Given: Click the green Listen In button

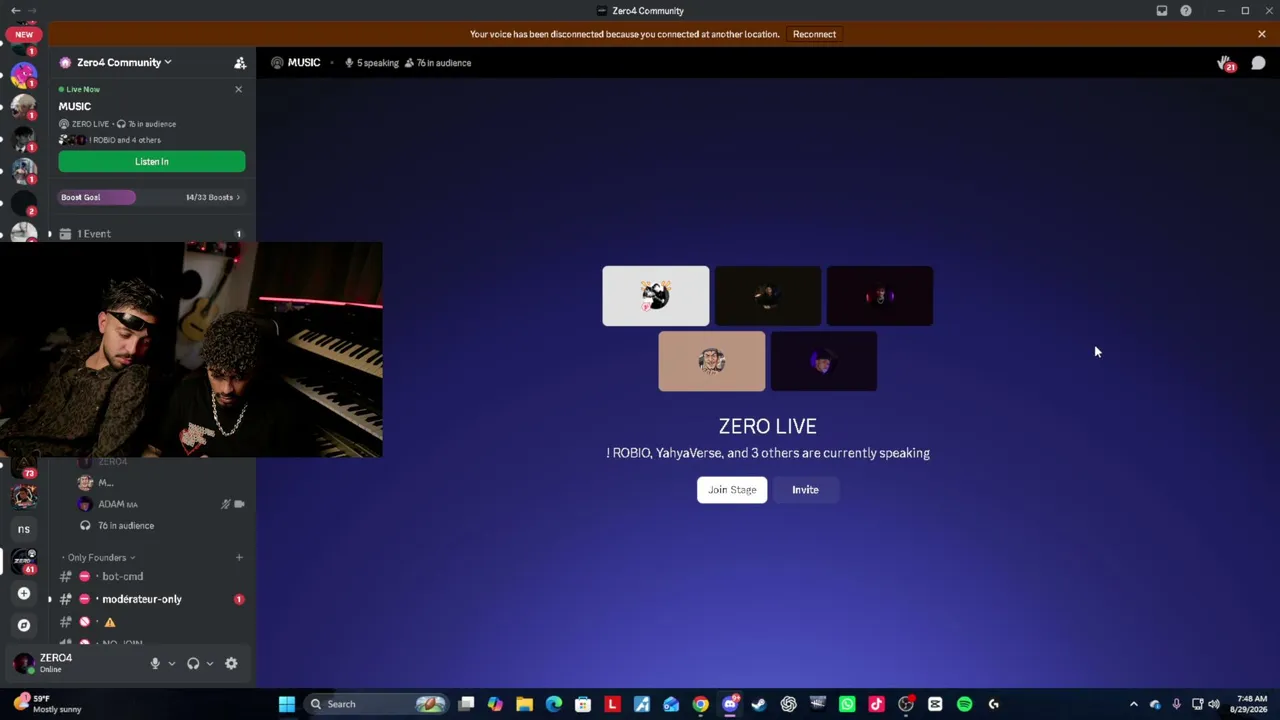Looking at the screenshot, I should [152, 162].
